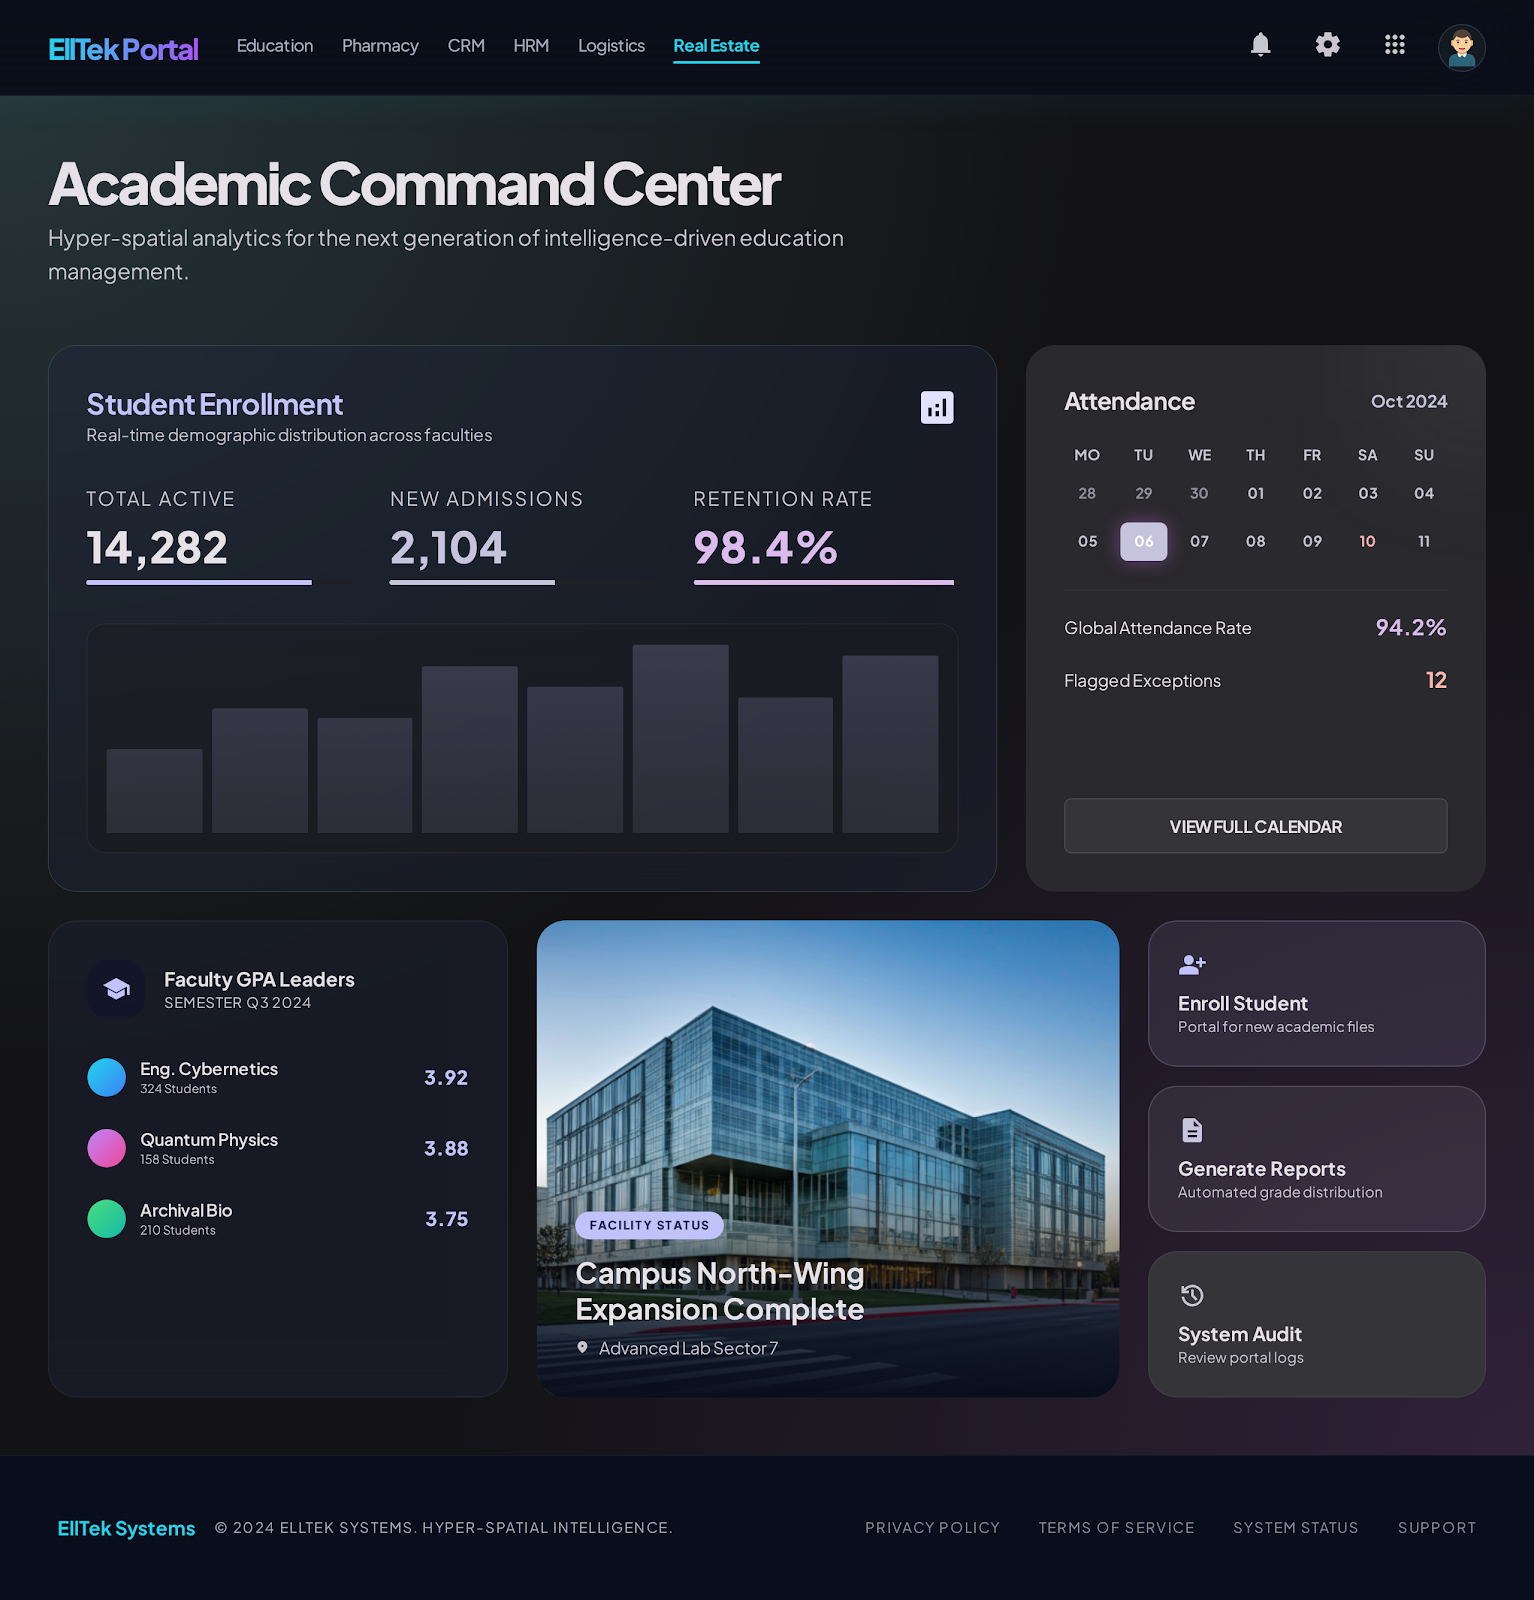Open the System Status footer link

pos(1295,1528)
